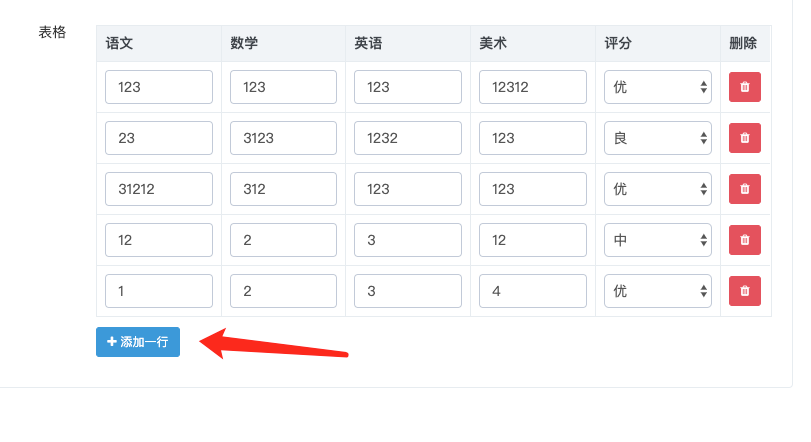Open third row 评分 dropdown
Screen dimensions: 811x442
(x=657, y=189)
